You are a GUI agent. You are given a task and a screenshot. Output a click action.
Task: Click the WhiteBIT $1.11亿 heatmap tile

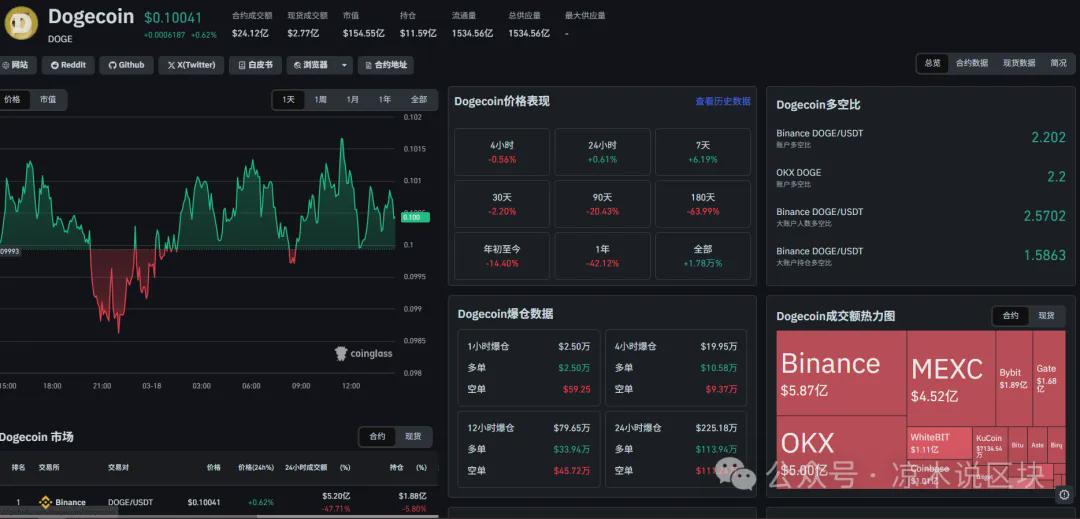(x=939, y=444)
